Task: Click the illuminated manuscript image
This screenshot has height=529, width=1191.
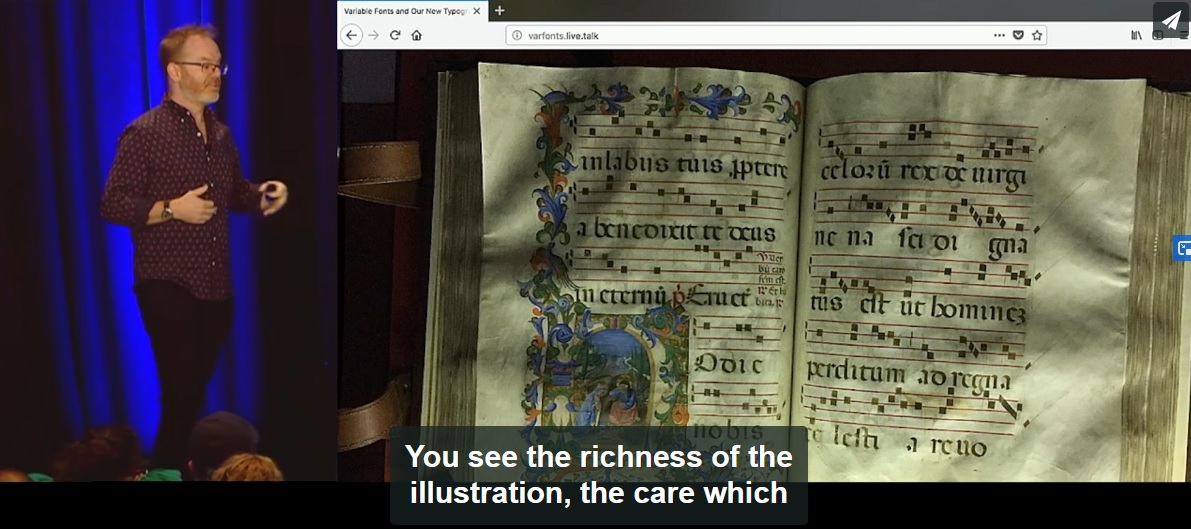Action: pyautogui.click(x=764, y=265)
